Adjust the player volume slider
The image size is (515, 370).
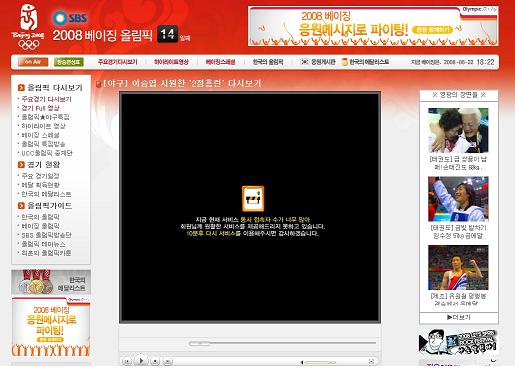(x=320, y=362)
